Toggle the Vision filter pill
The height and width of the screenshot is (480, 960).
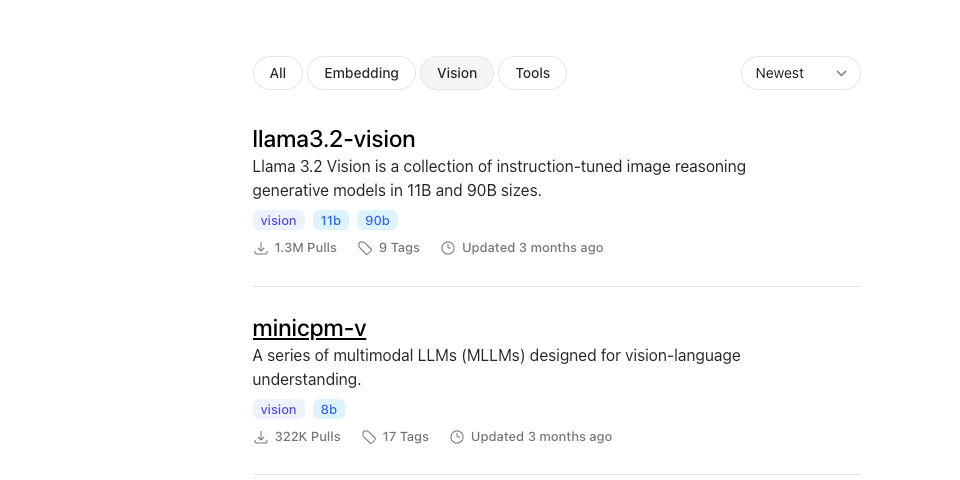pos(457,73)
